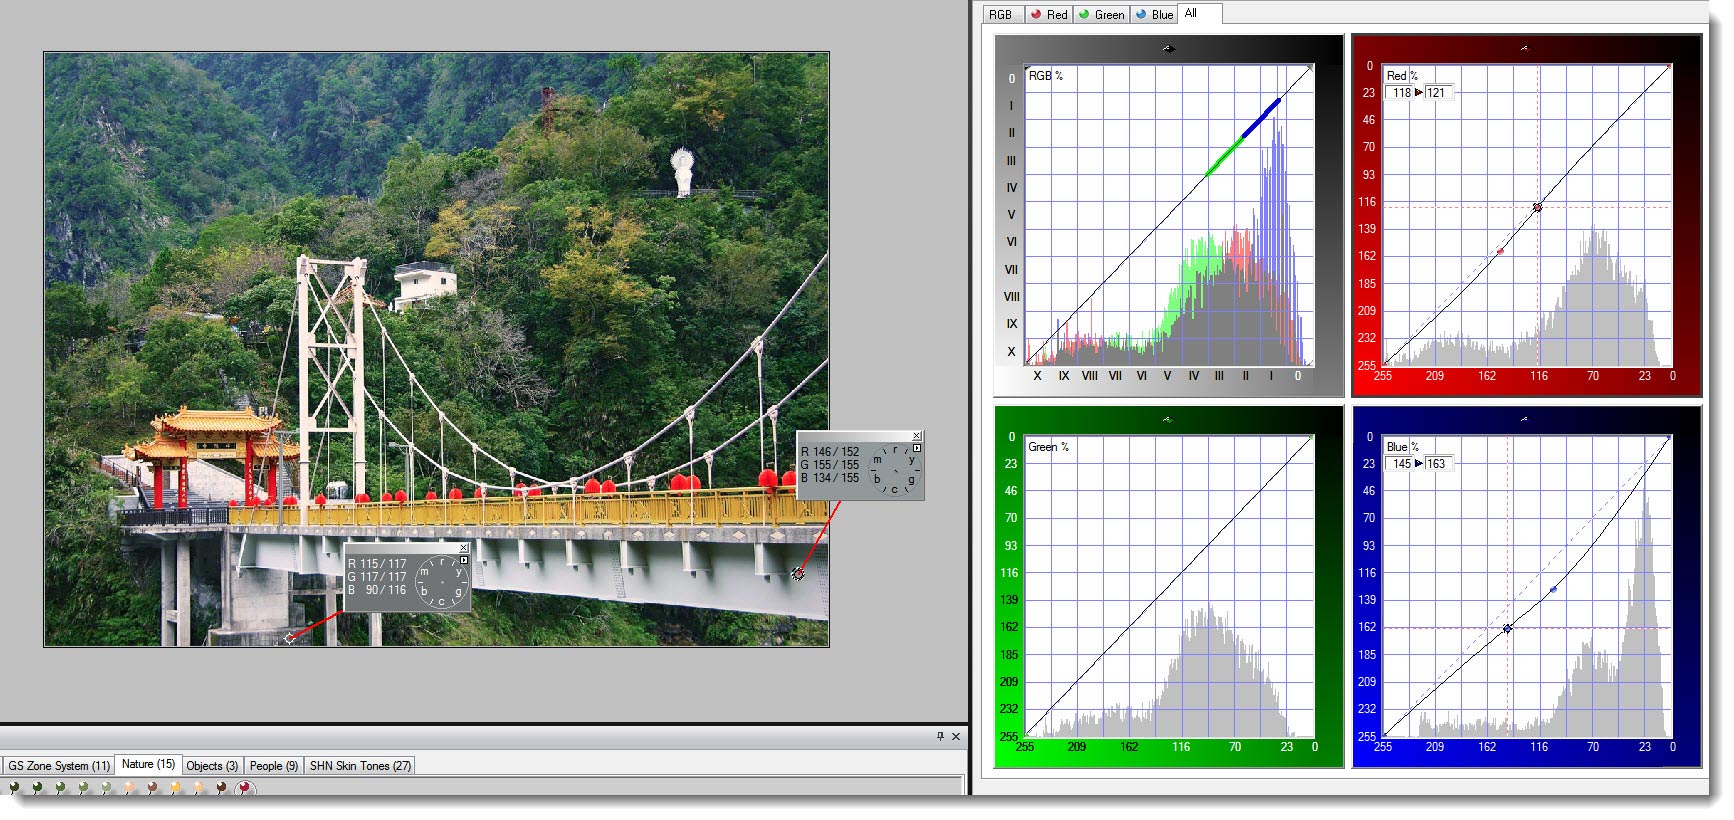The width and height of the screenshot is (1734, 820).
Task: Select the control point on the Blue curve
Action: (1507, 628)
